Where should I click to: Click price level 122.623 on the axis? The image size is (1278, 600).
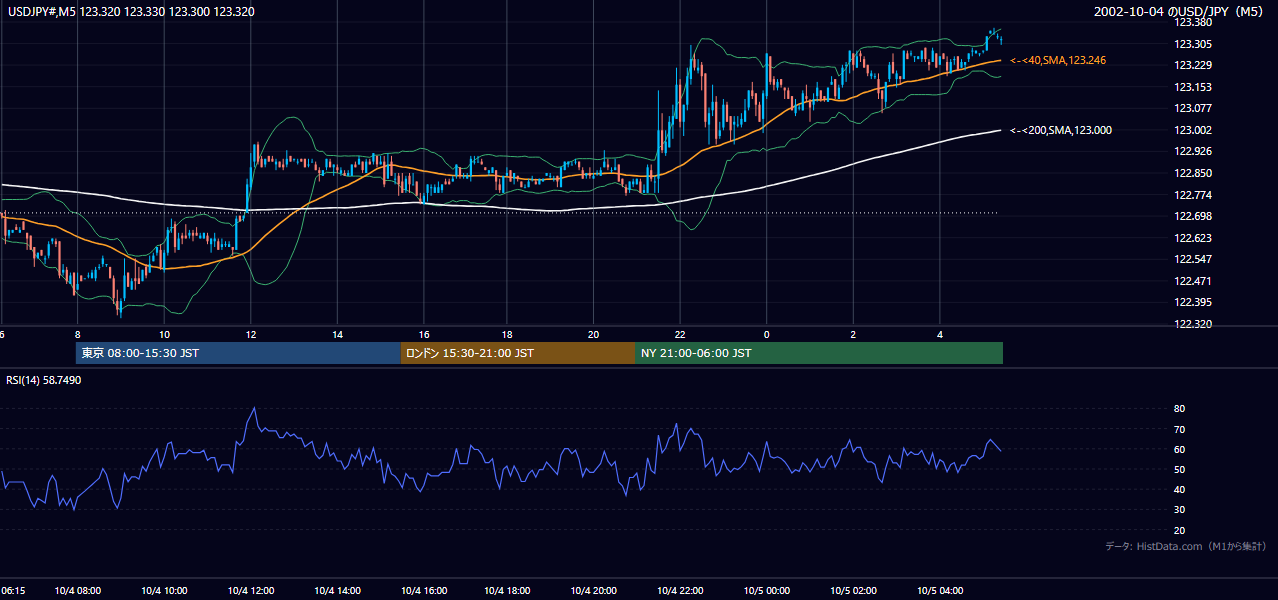pyautogui.click(x=1193, y=238)
